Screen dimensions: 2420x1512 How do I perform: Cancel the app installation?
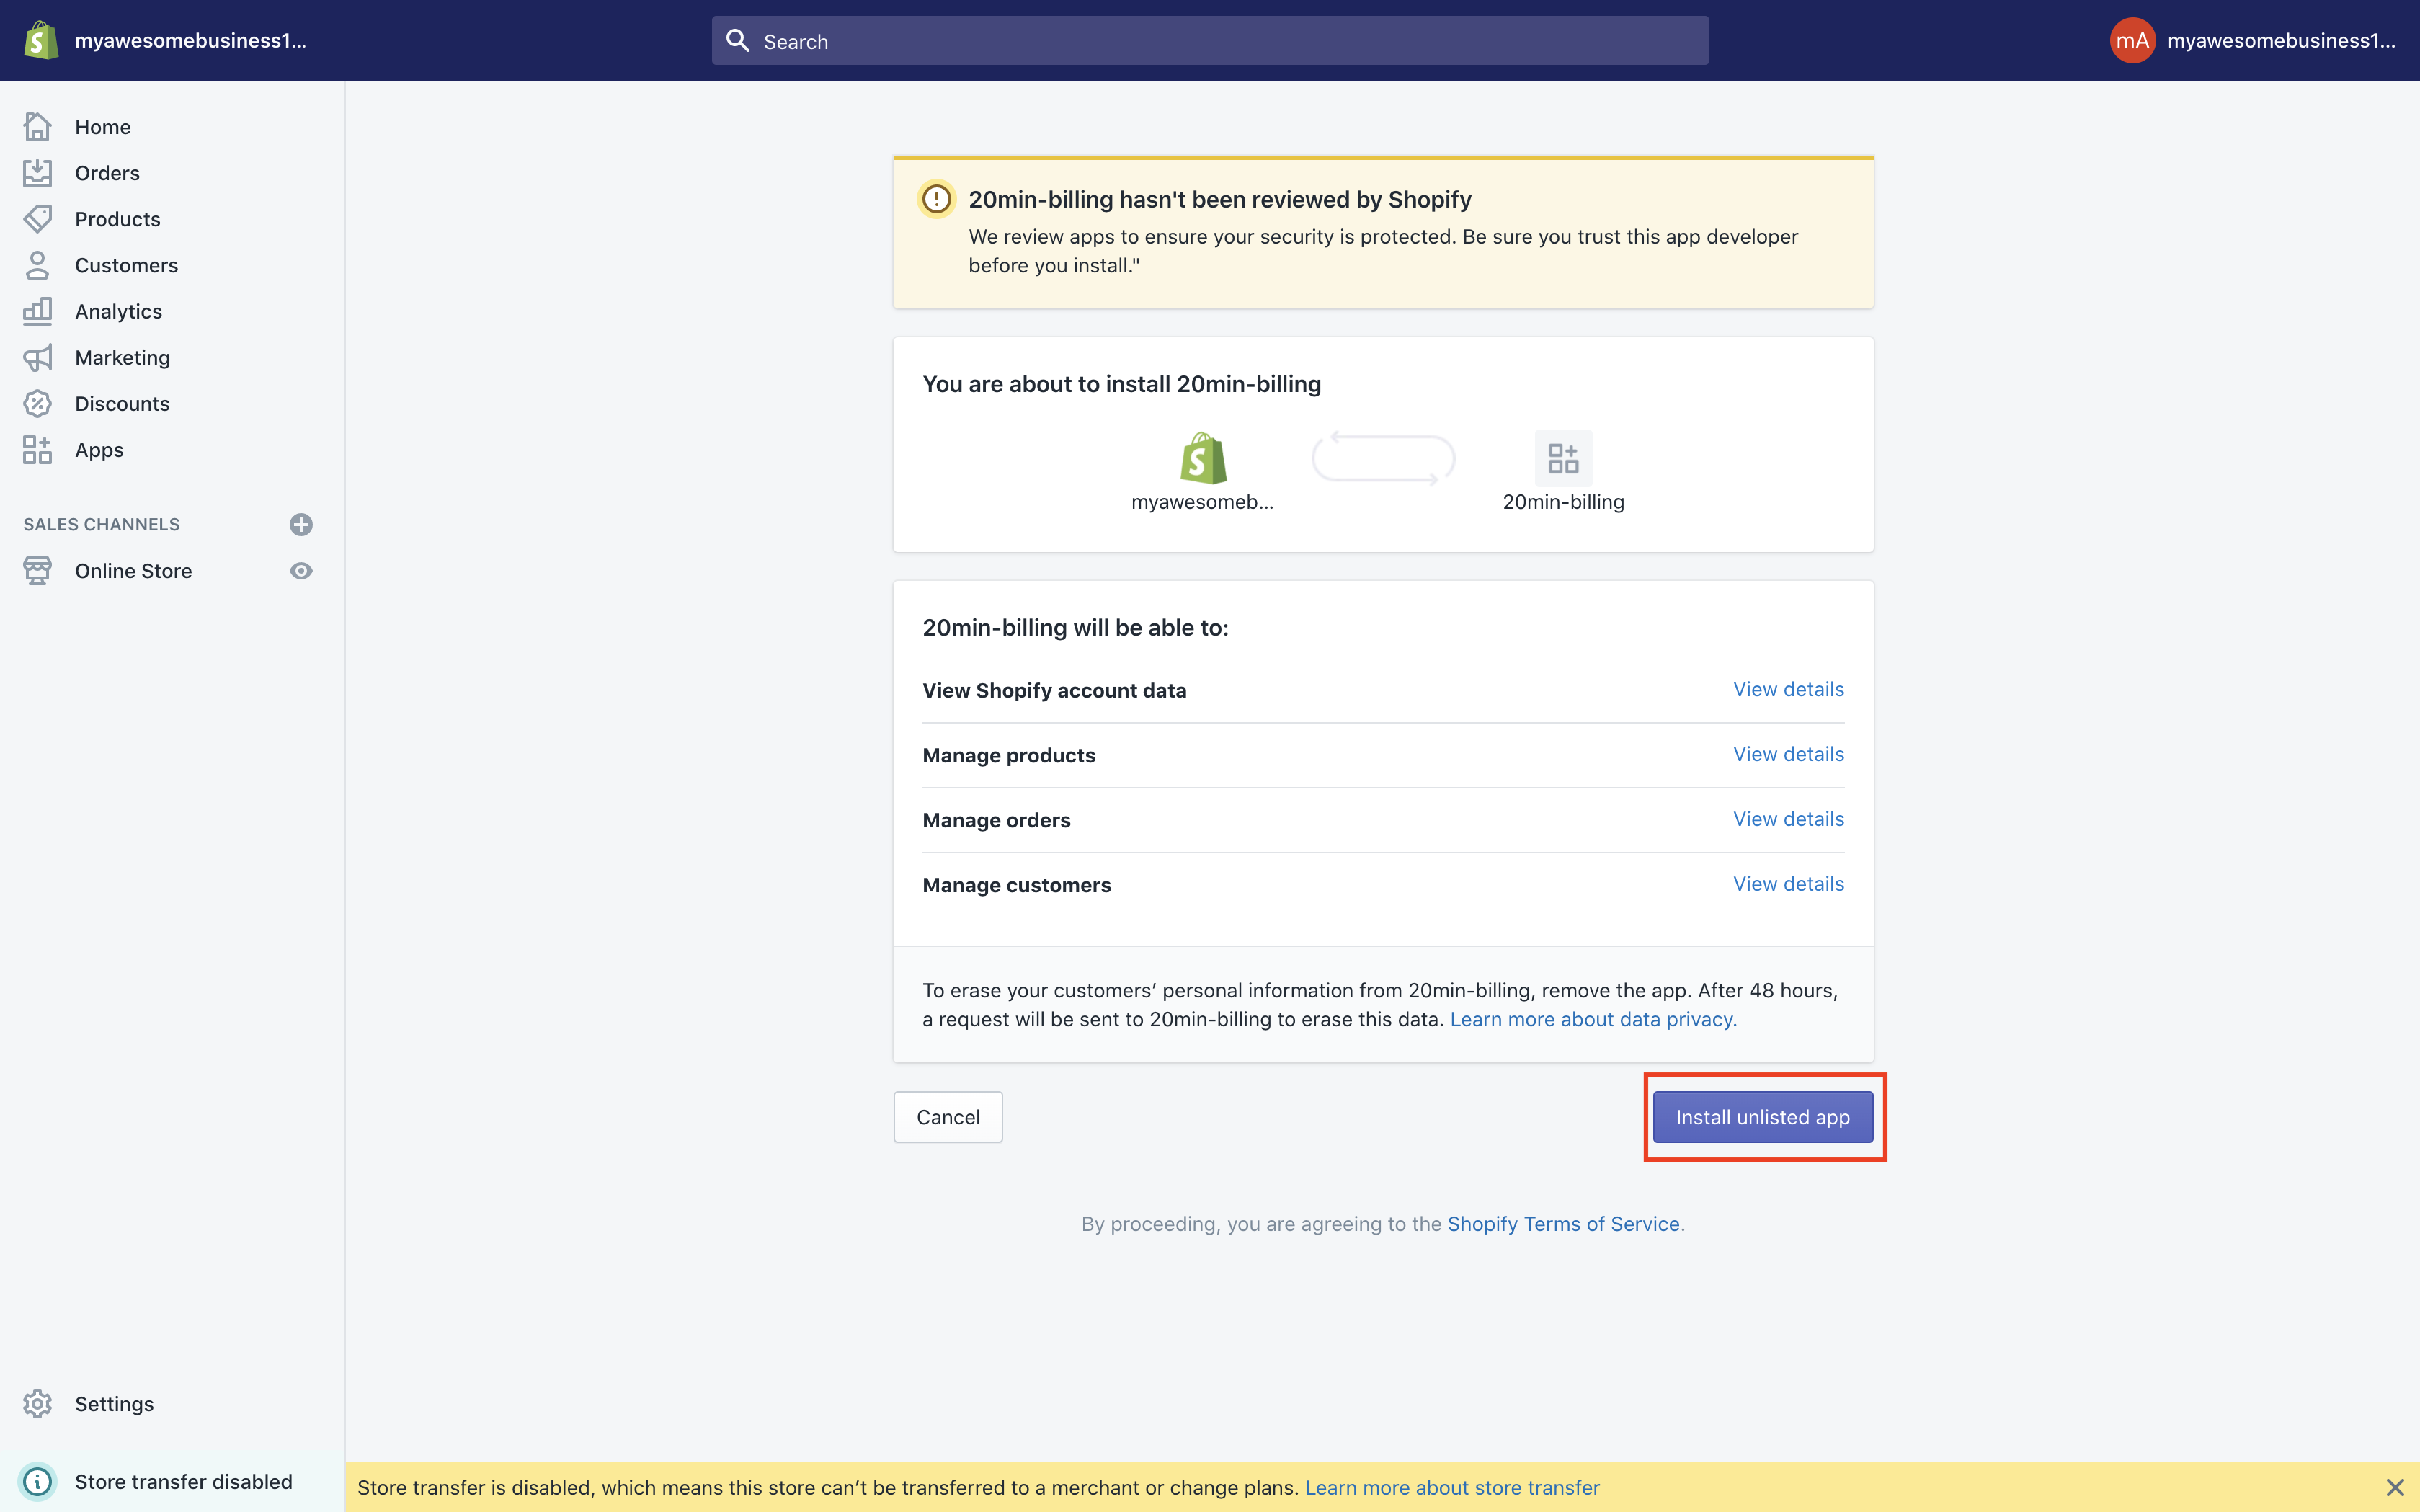948,1117
